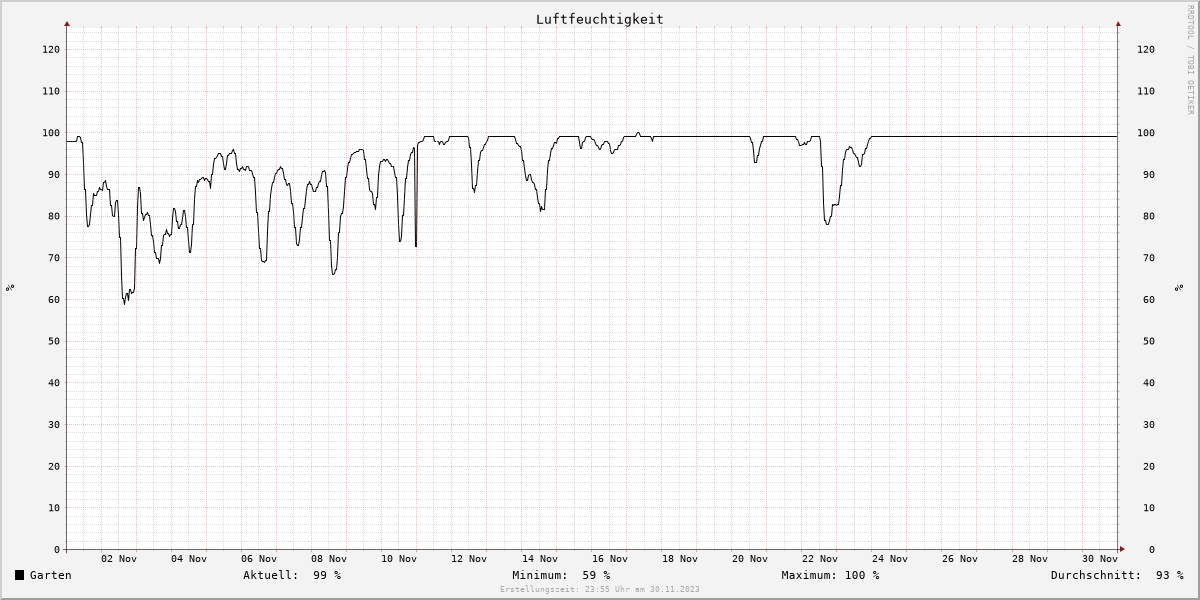Click the 22 Nov axis label
The width and height of the screenshot is (1200, 600).
pos(820,559)
